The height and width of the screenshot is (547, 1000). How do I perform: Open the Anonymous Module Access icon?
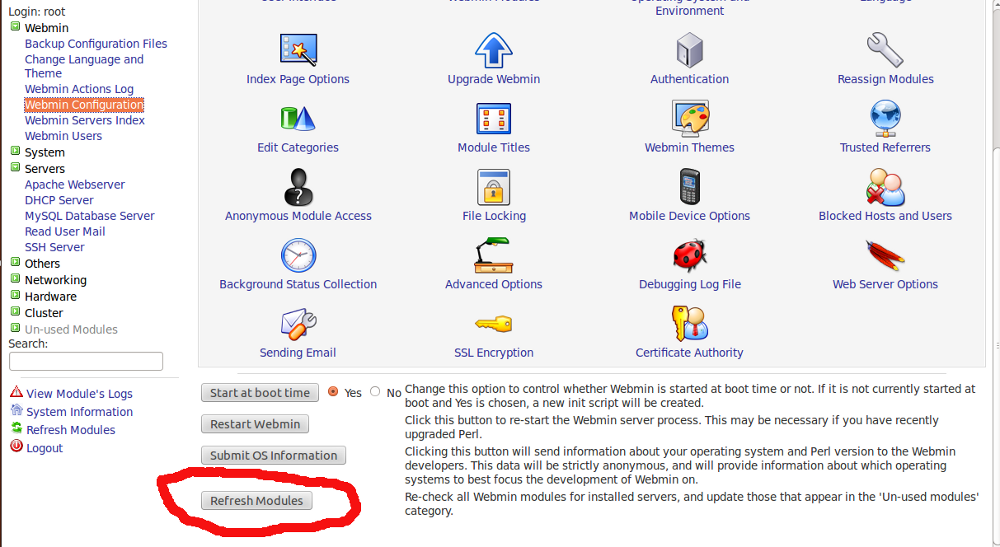click(298, 187)
